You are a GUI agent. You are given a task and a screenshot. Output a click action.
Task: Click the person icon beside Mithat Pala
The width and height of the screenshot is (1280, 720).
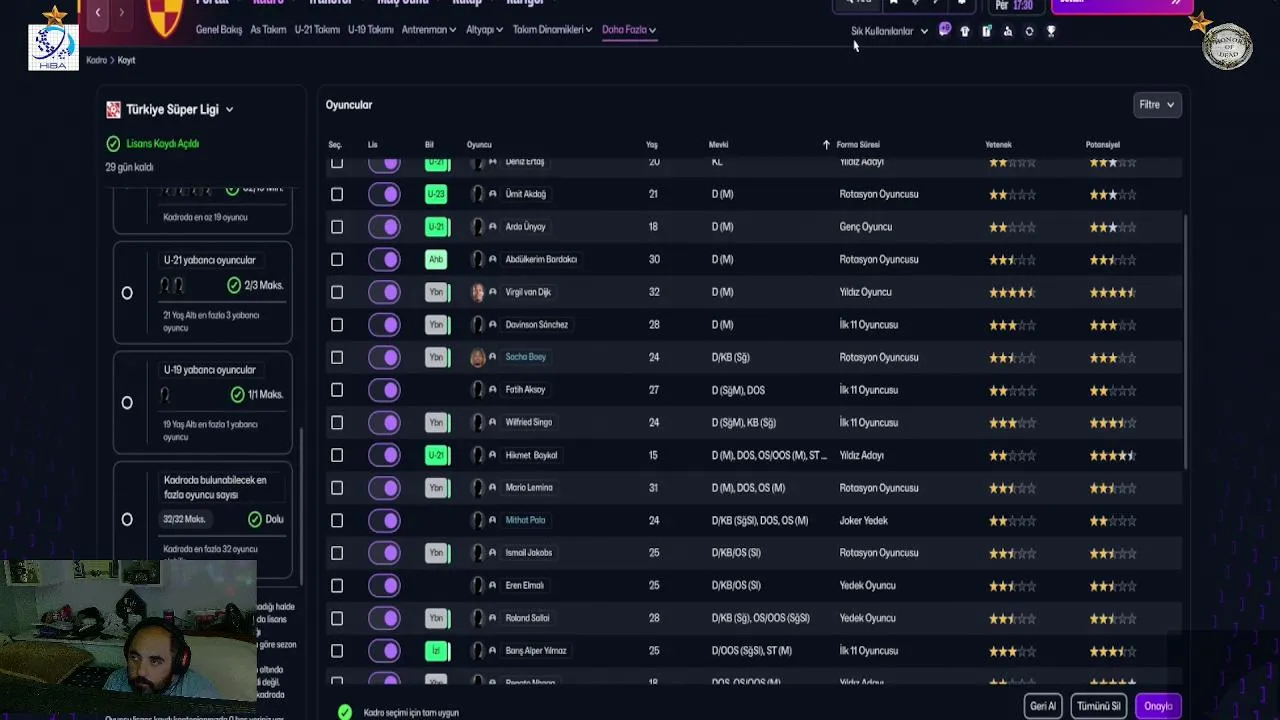tap(492, 520)
